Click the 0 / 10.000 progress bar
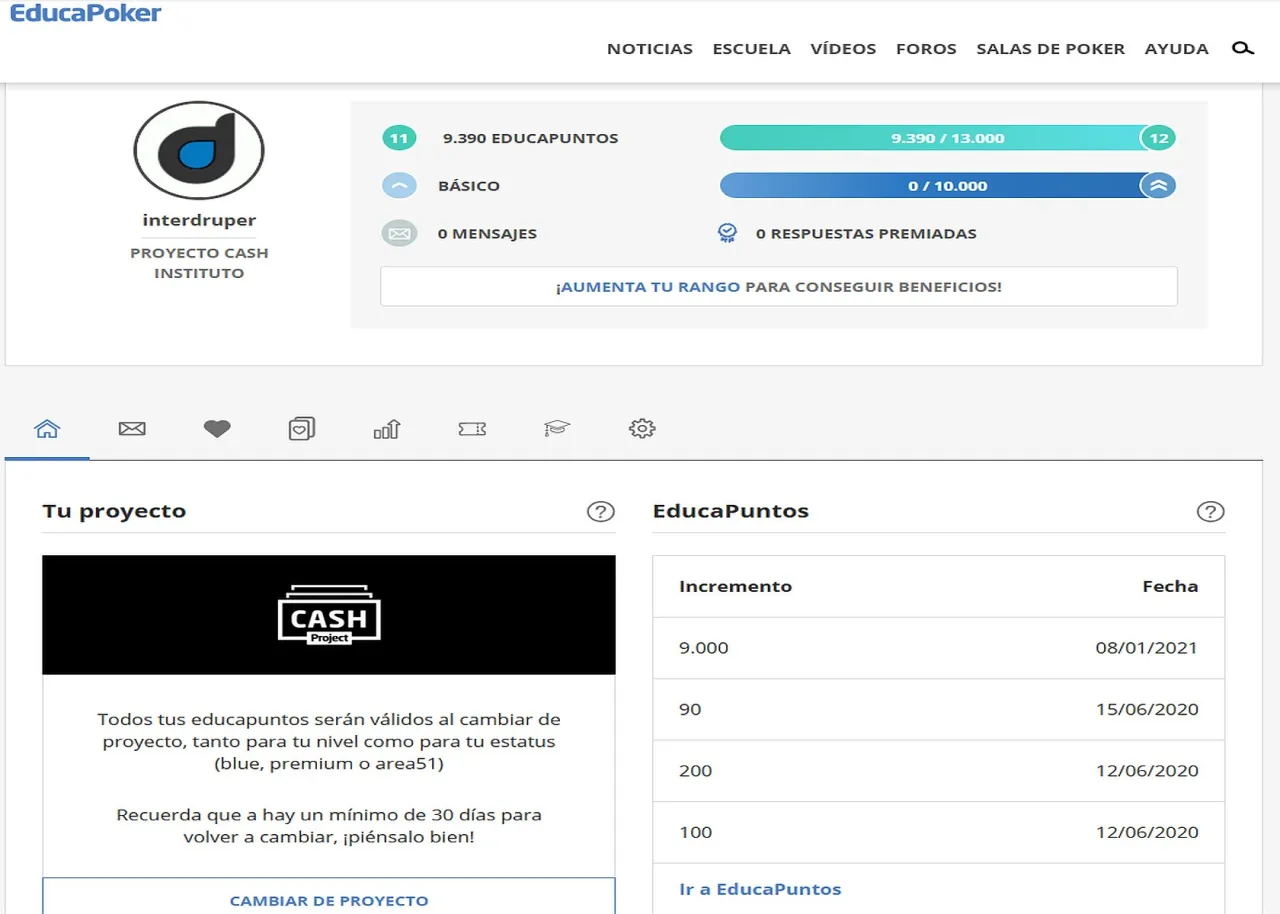 tap(947, 186)
